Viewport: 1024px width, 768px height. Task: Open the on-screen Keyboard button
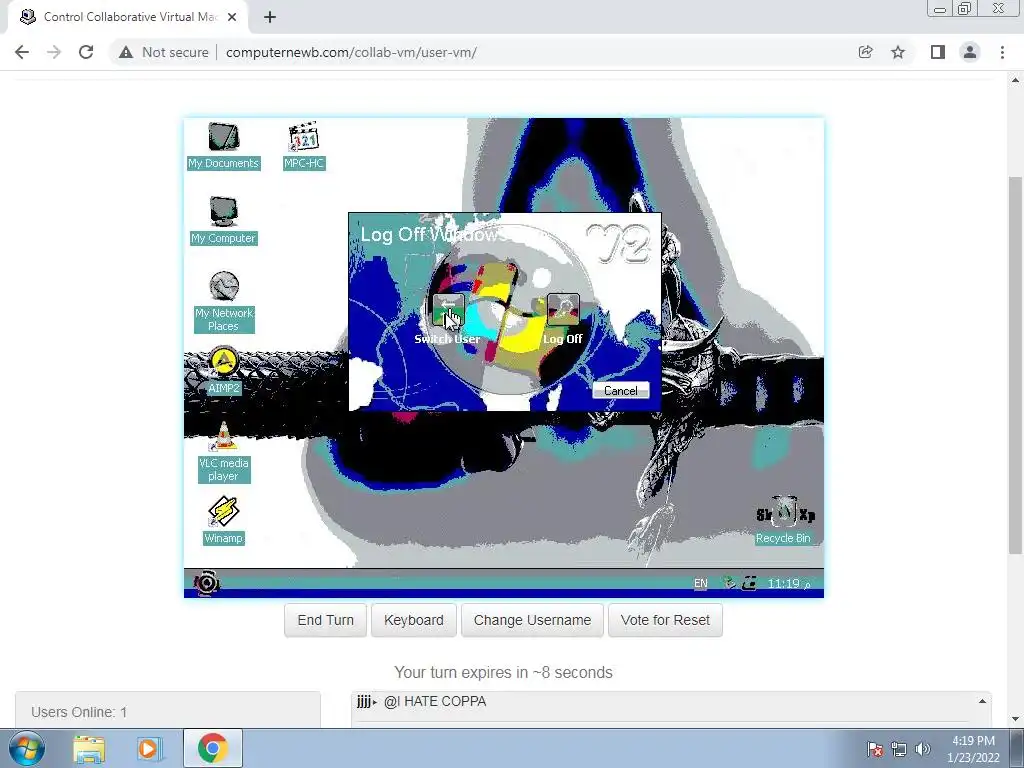tap(413, 620)
